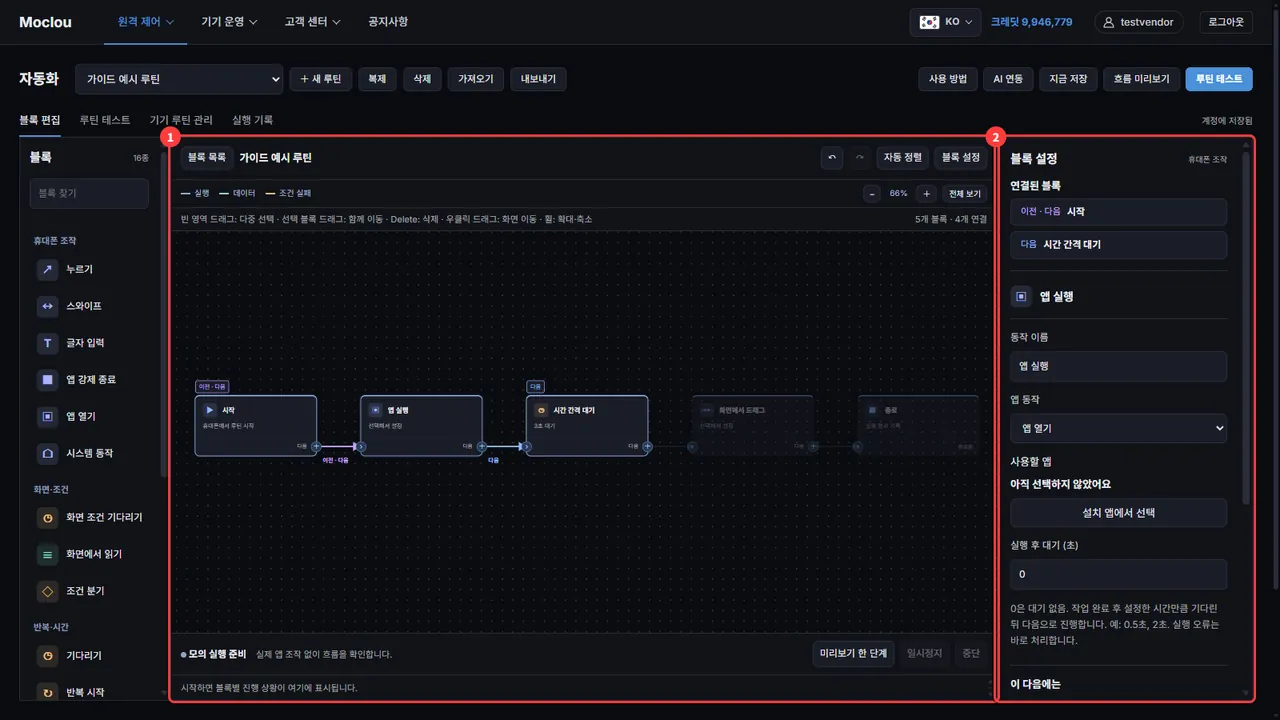1280x720 pixels.
Task: Choose the 앱 강제 종료 block icon
Action: [x=47, y=380]
